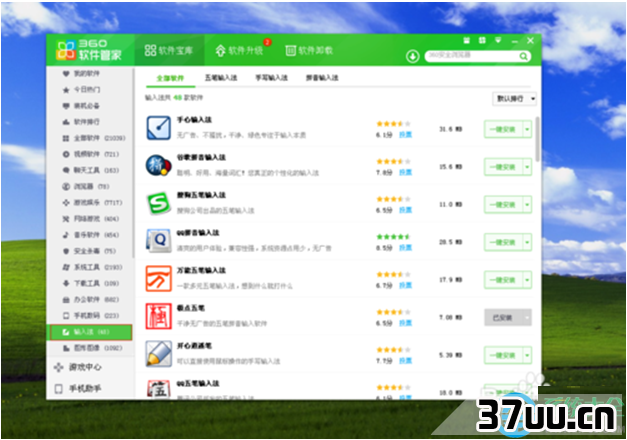Click 一键安装 for QQ拼音输入法
Screen dimensions: 627x440
pos(503,242)
